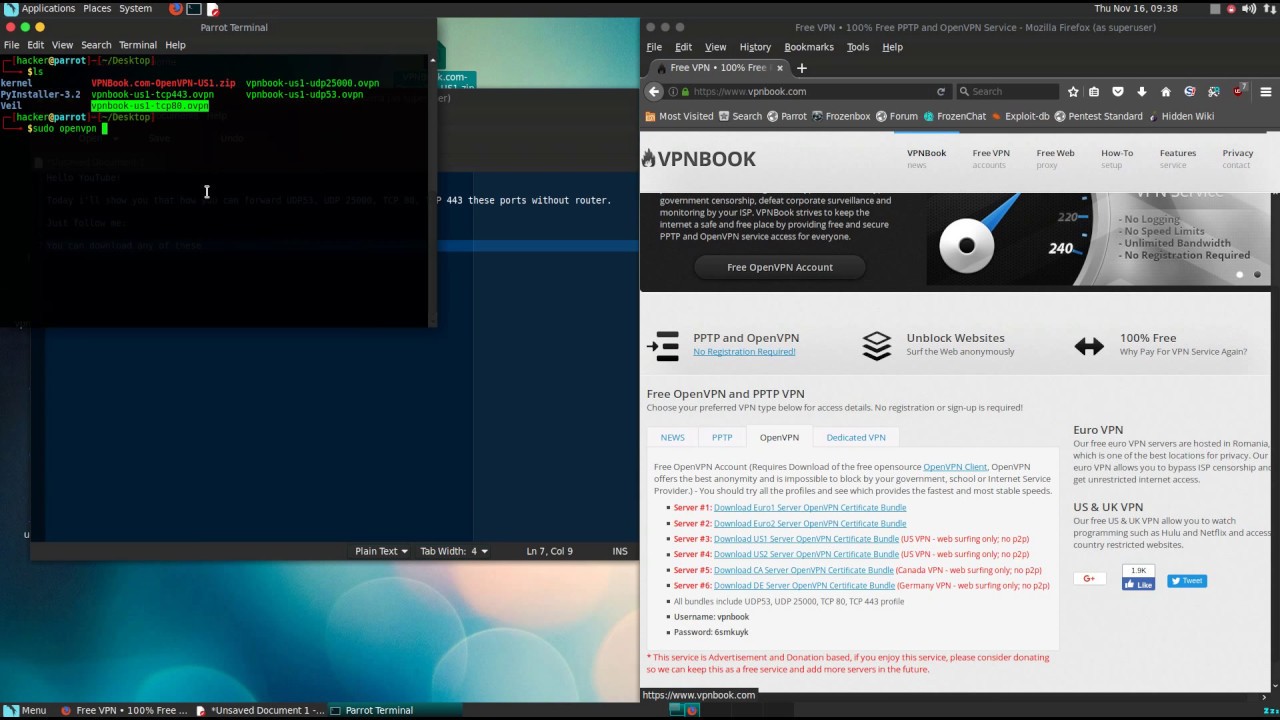Screen dimensions: 1280x720
Task: Click vpnbook-us1-tcp443.ovpn in terminal output
Action: point(153,95)
